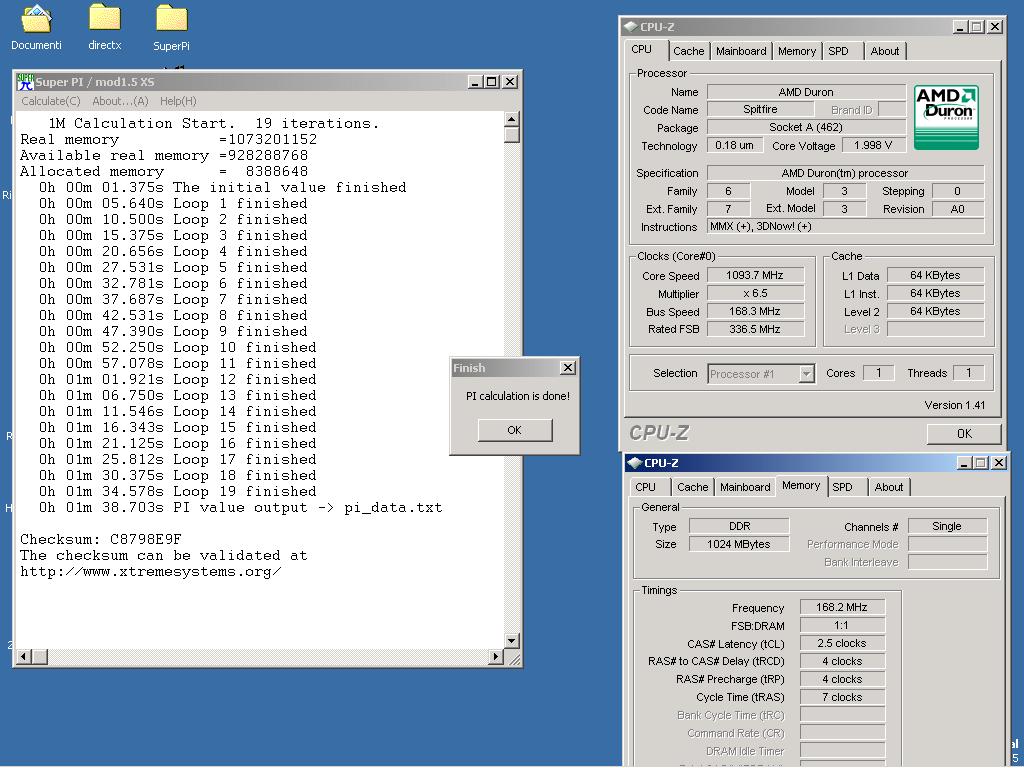Maximize the Super PI window
This screenshot has height=768, width=1024.
[x=492, y=82]
